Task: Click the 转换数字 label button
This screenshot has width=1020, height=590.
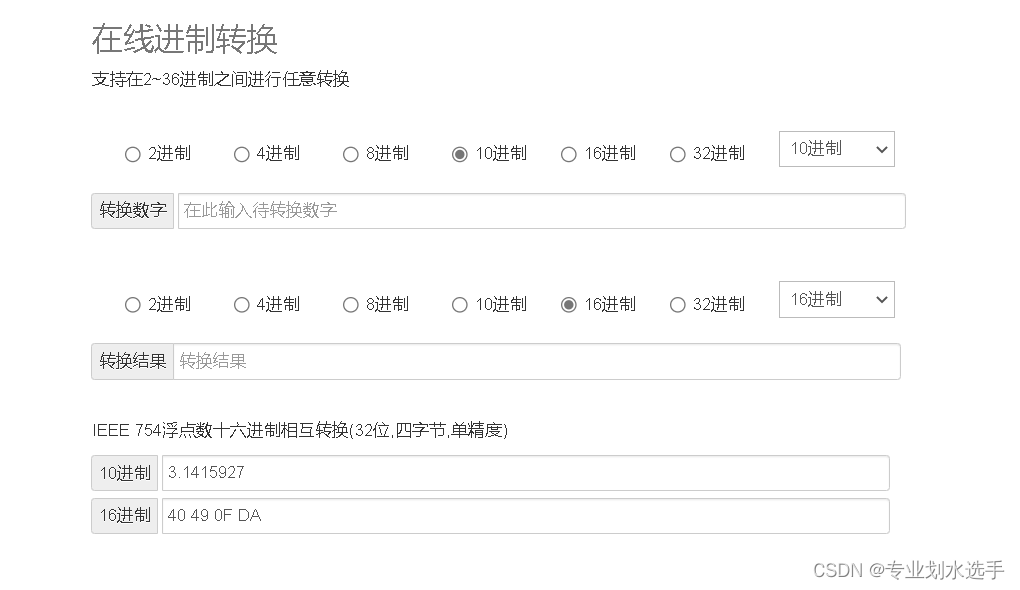Action: [133, 211]
